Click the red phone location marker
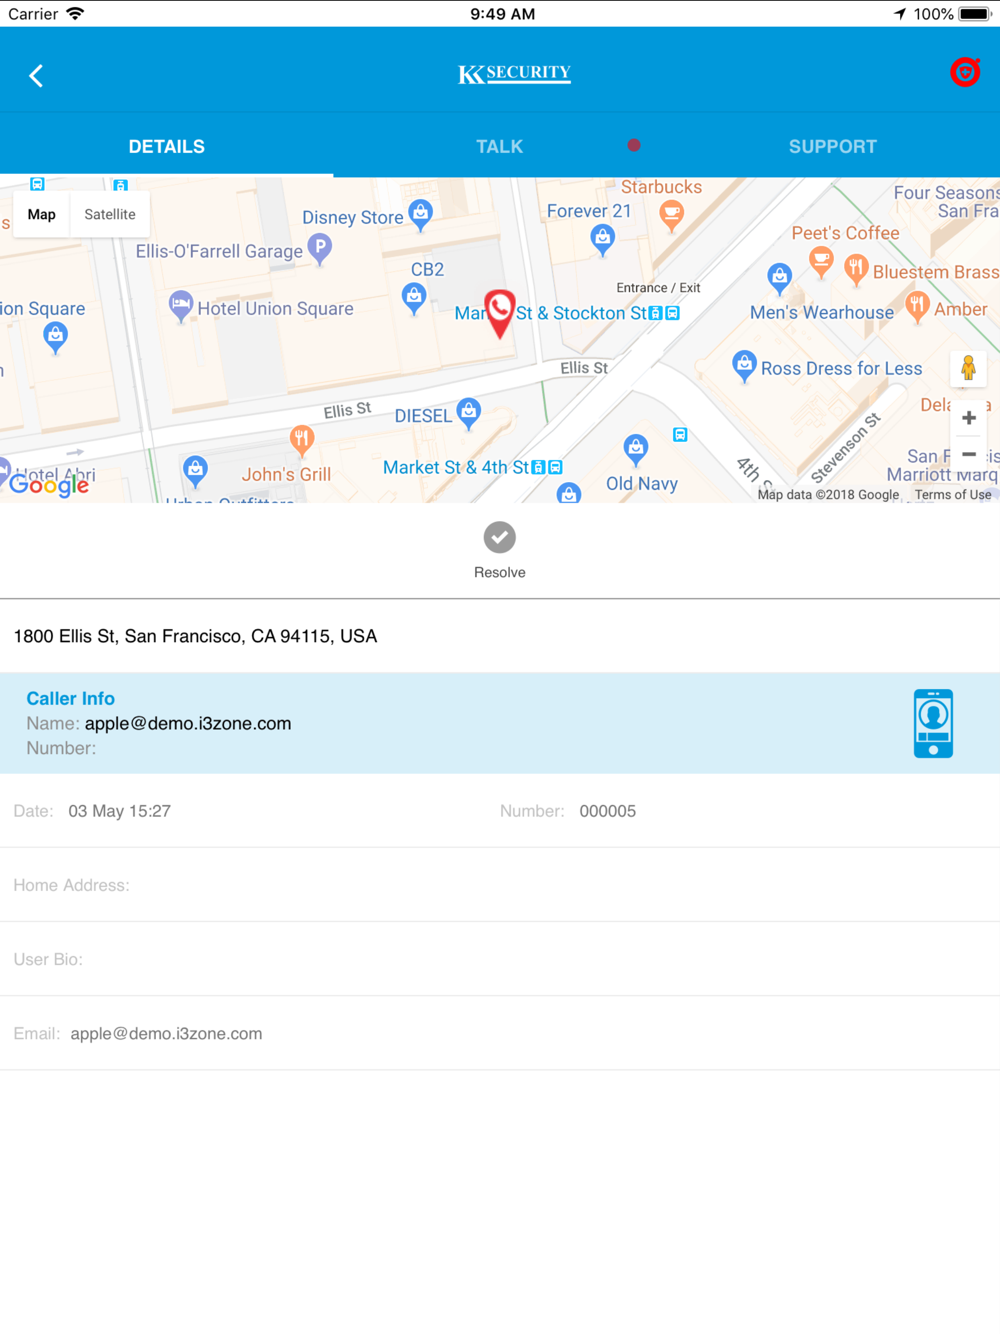The image size is (1000, 1334). (499, 313)
